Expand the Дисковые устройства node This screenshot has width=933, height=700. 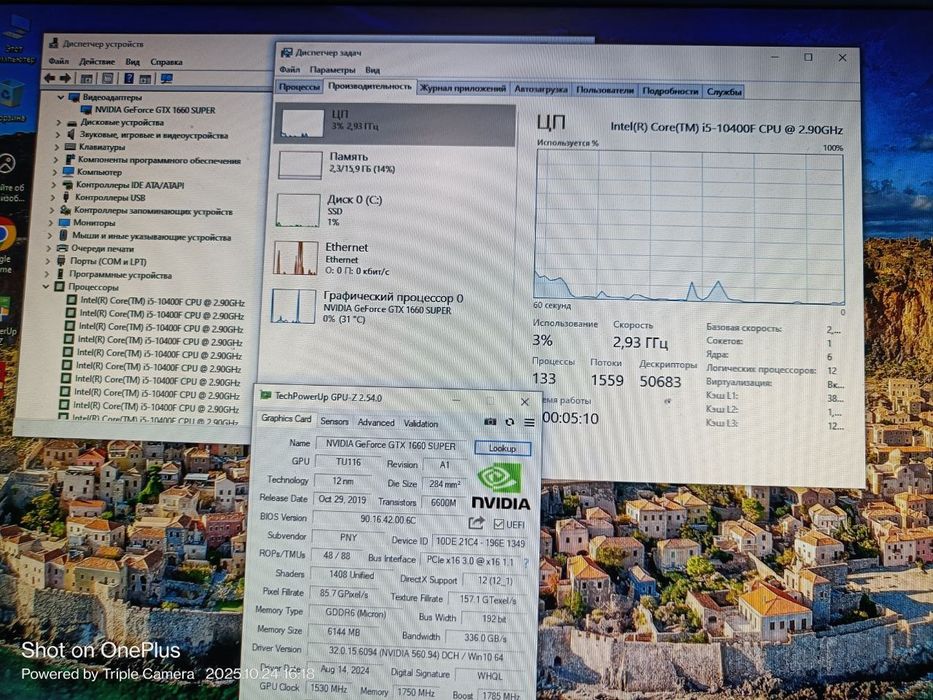point(58,123)
